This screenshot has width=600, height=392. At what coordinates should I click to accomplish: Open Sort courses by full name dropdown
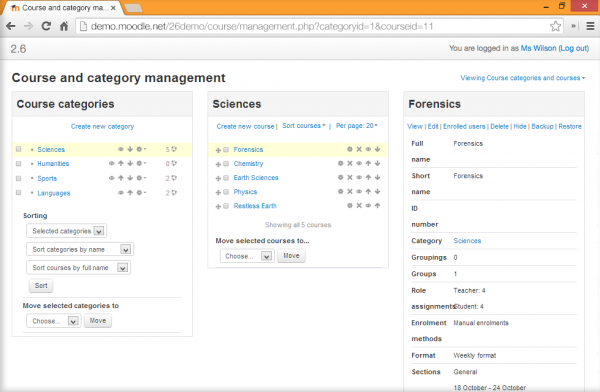click(x=78, y=268)
